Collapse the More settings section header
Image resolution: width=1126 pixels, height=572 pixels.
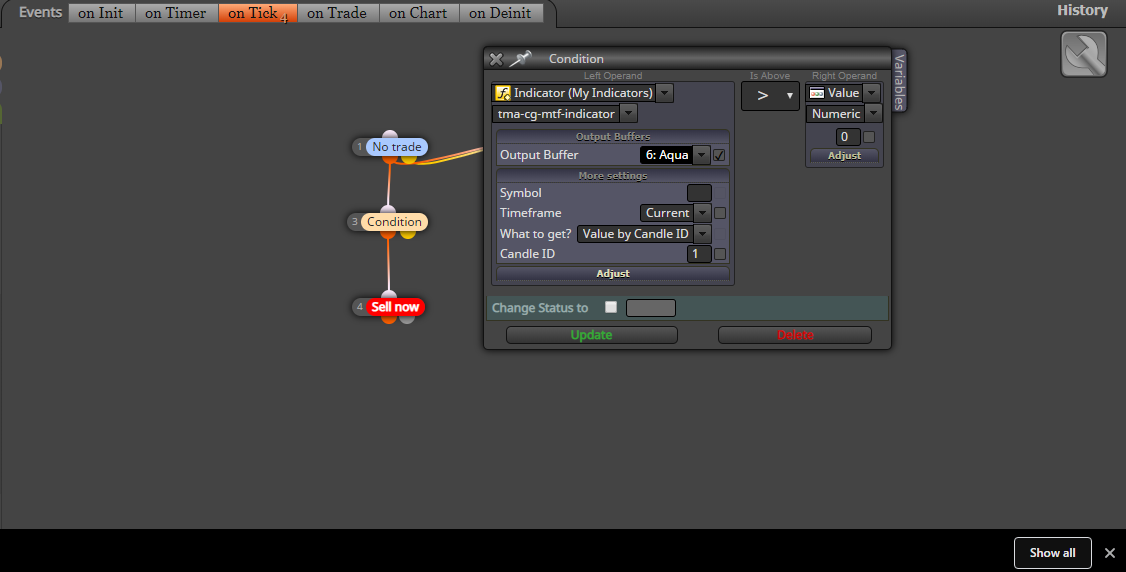tap(613, 175)
